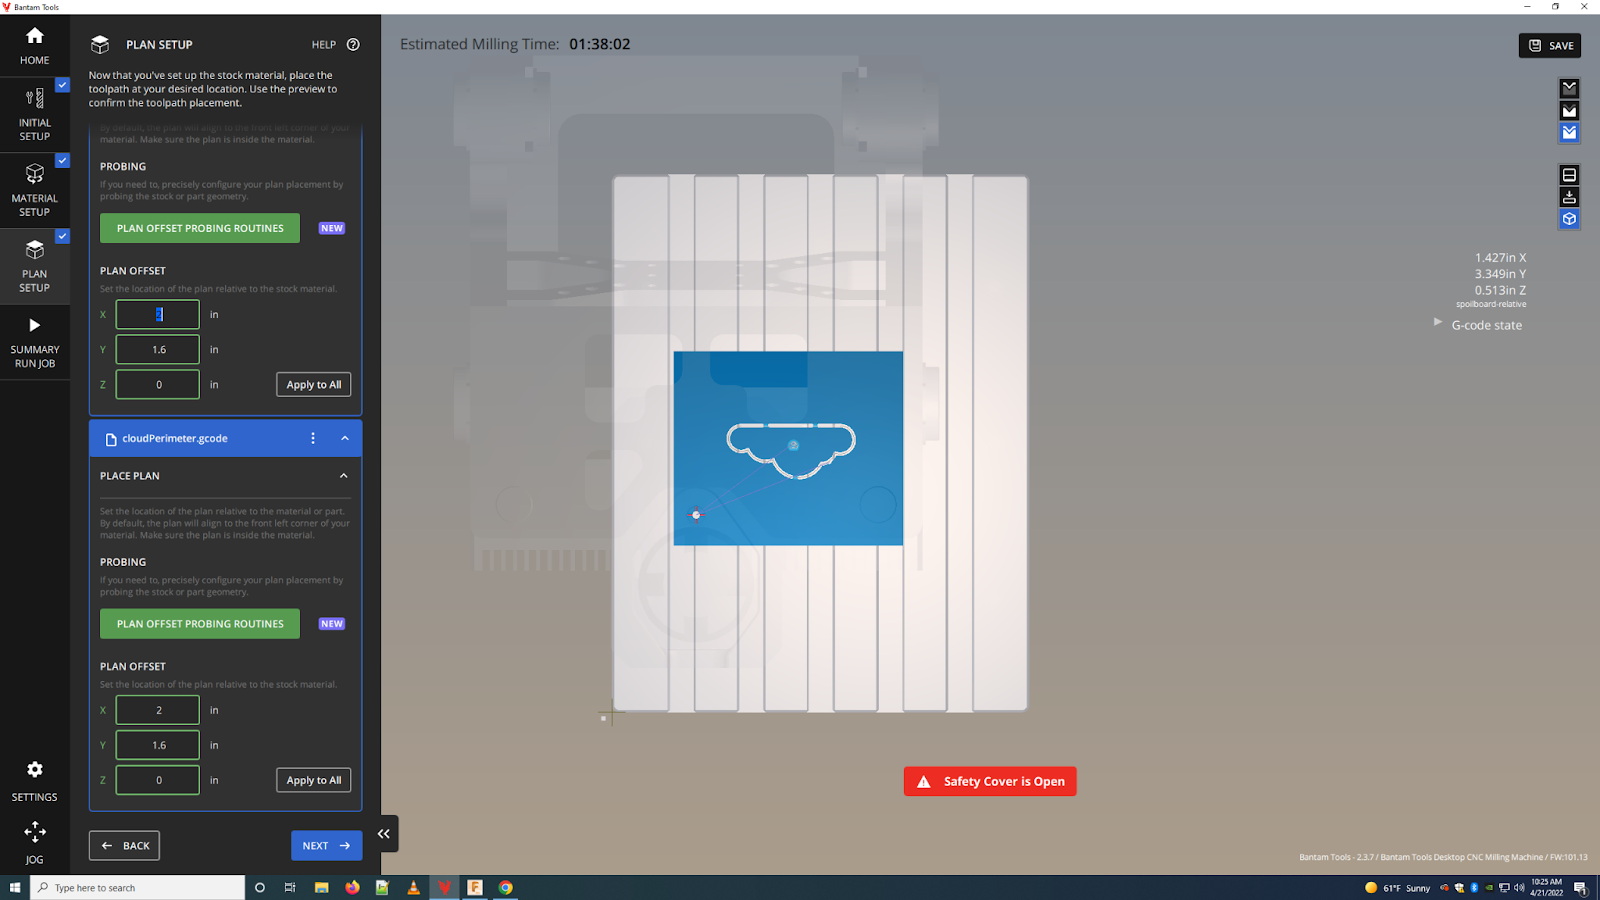The image size is (1600, 900).
Task: Click the cloudPerimeter.gcode file icon
Action: (111, 439)
